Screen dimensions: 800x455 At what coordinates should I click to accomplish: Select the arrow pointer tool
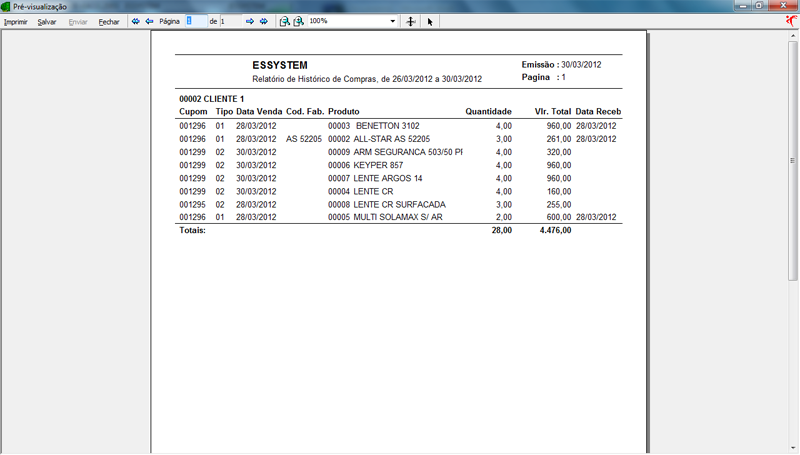coord(430,21)
